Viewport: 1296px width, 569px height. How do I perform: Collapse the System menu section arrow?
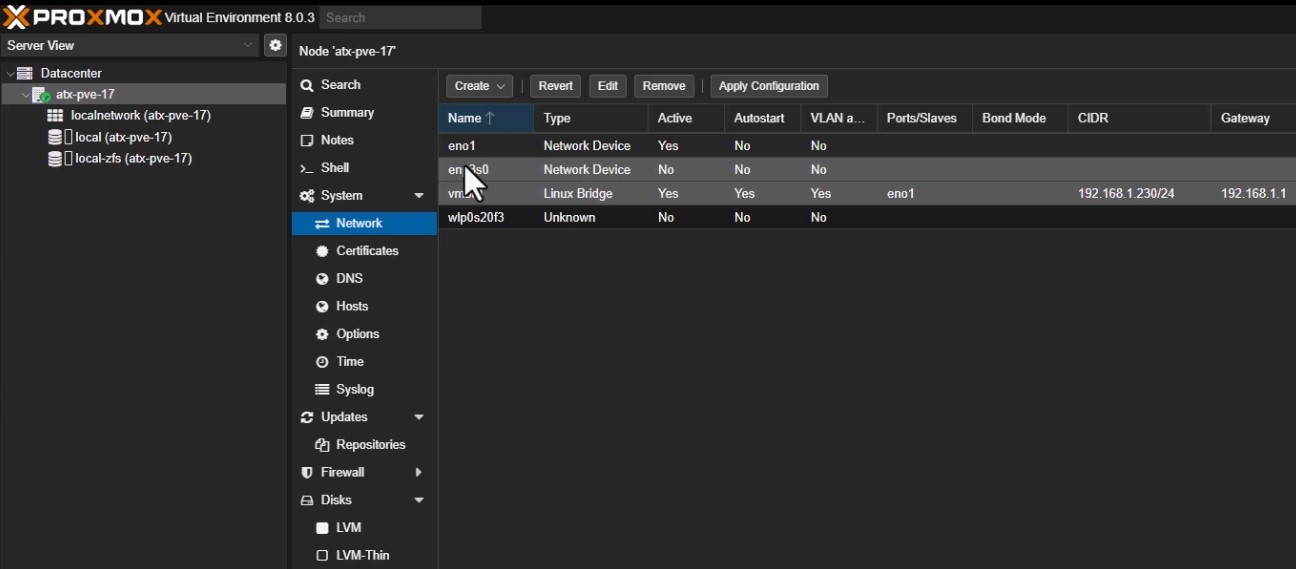coord(419,196)
